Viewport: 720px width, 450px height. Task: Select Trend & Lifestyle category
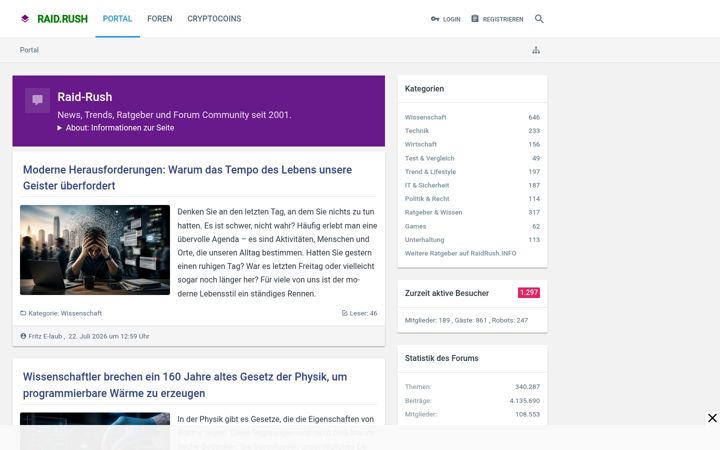coord(430,172)
